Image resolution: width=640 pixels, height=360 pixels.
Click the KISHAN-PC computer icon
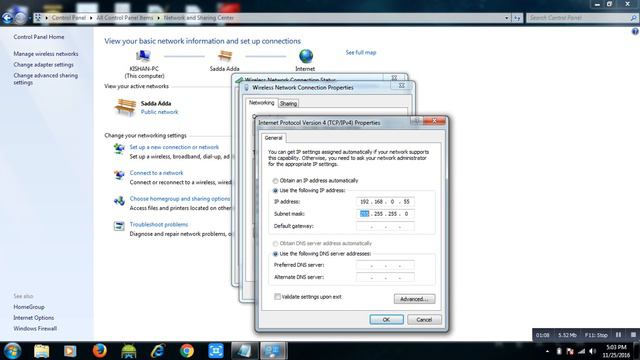143,56
